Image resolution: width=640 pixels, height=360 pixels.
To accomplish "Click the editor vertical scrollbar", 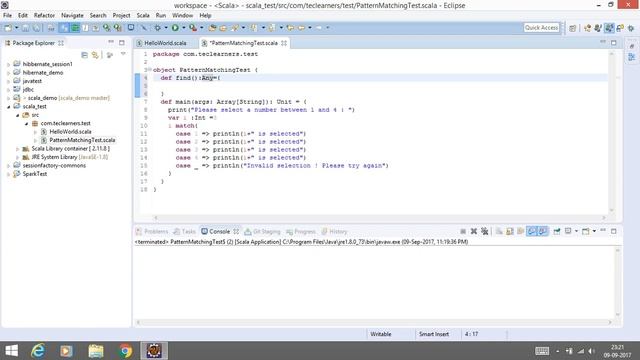I will [611, 131].
